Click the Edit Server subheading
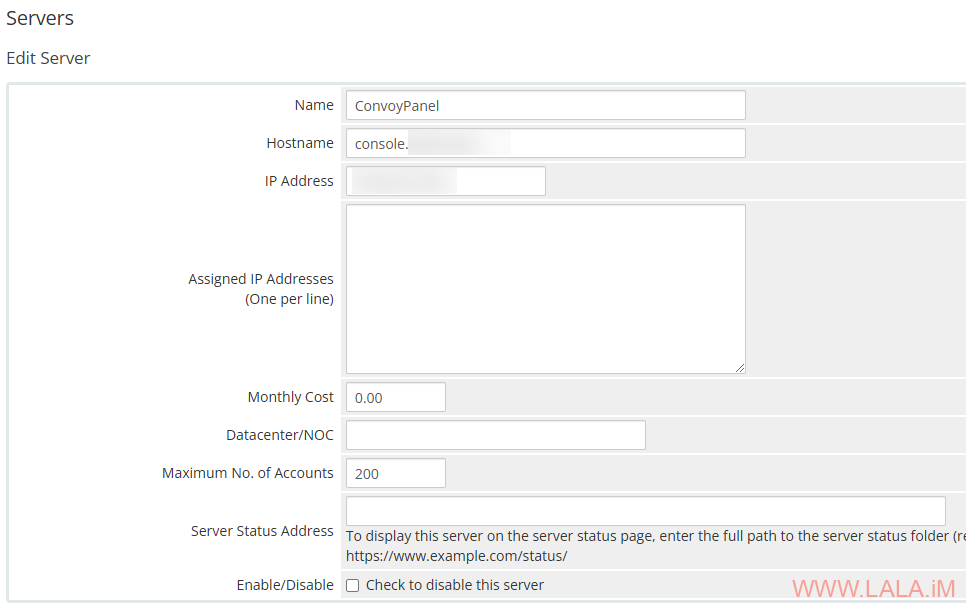The image size is (966, 606). click(48, 58)
